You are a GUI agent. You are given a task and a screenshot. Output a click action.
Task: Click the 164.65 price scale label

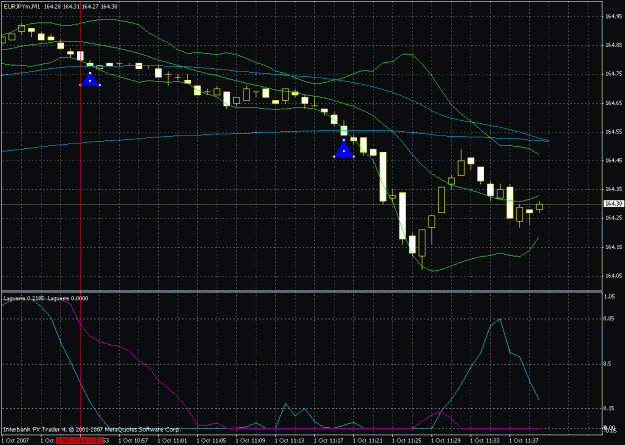613,103
